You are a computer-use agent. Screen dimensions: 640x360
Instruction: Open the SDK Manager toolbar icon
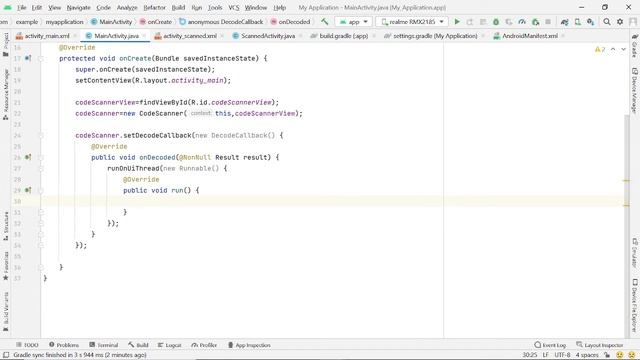[x=591, y=22]
